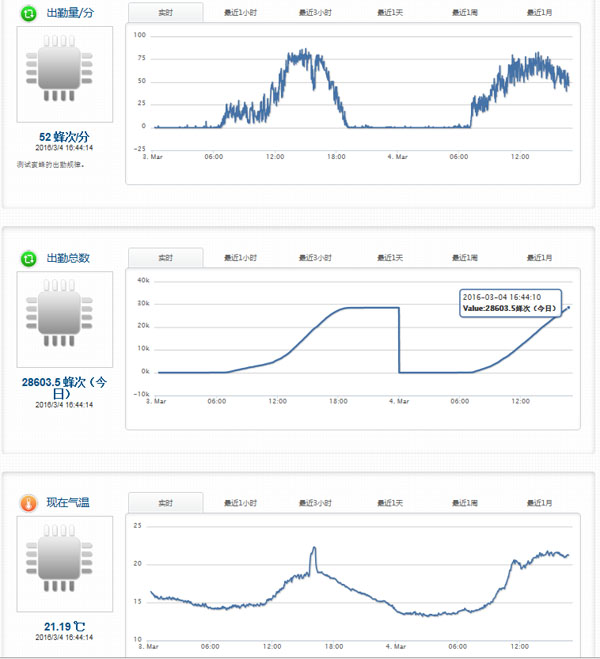Click the 4. Mar axis label in 出勤量/分 chart

pyautogui.click(x=397, y=157)
